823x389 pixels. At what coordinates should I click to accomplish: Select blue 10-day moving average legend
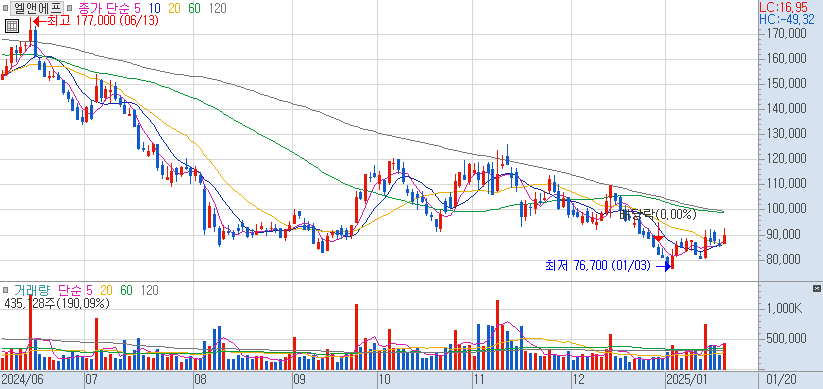pos(154,8)
